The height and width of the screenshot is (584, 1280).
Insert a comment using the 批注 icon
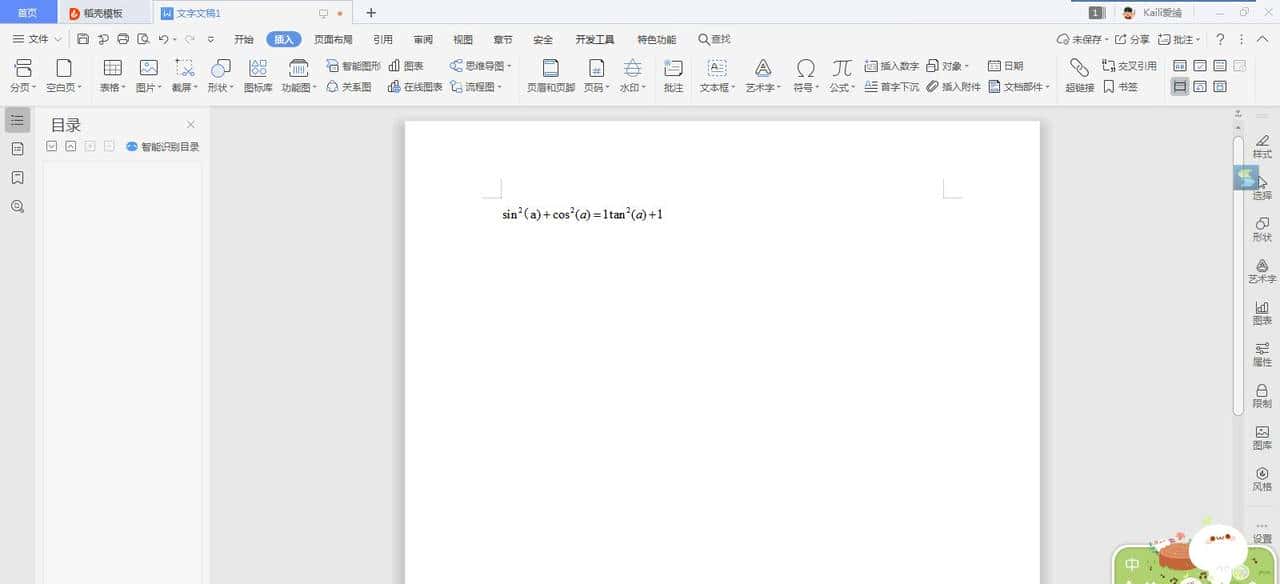coord(672,70)
